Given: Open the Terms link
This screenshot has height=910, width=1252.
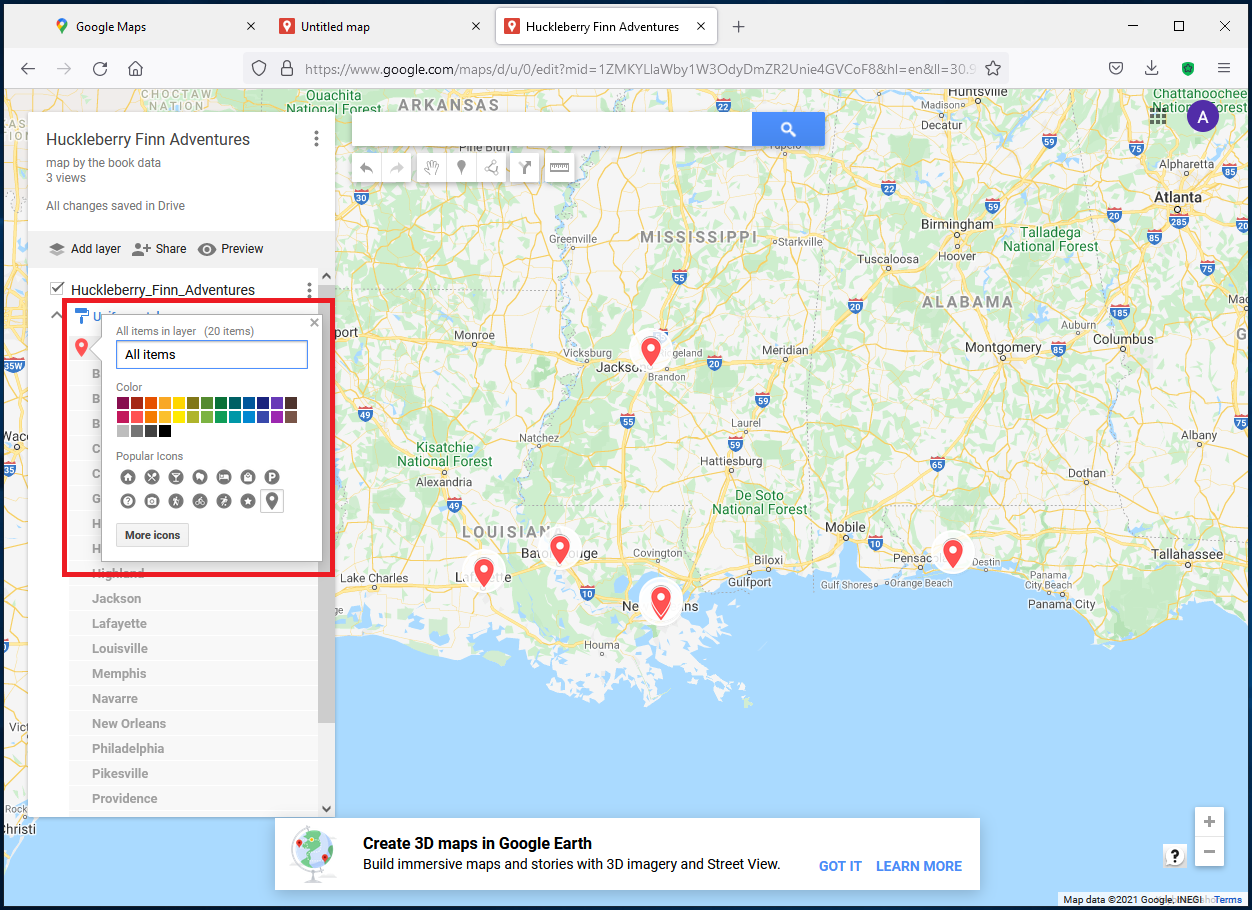Looking at the screenshot, I should pos(1228,900).
